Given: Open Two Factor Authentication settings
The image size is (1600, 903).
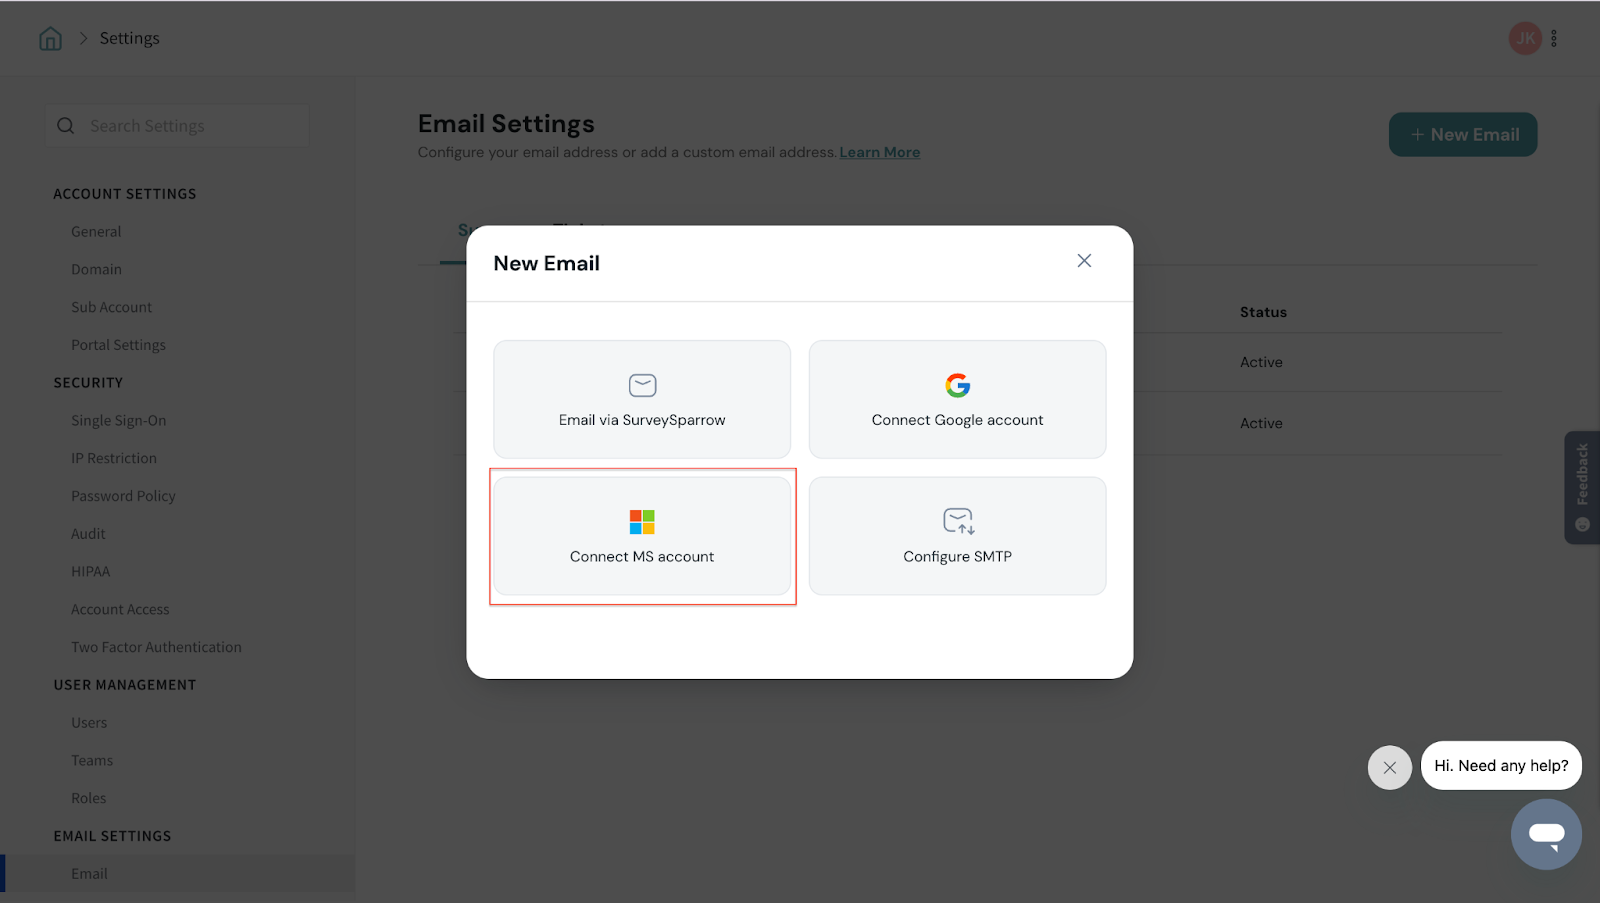Looking at the screenshot, I should 156,648.
